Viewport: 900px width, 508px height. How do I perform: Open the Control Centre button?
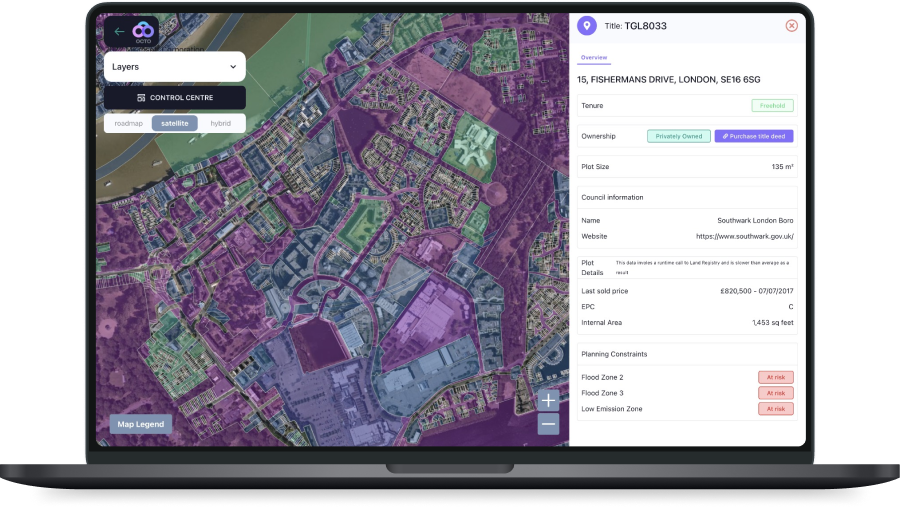tap(174, 98)
